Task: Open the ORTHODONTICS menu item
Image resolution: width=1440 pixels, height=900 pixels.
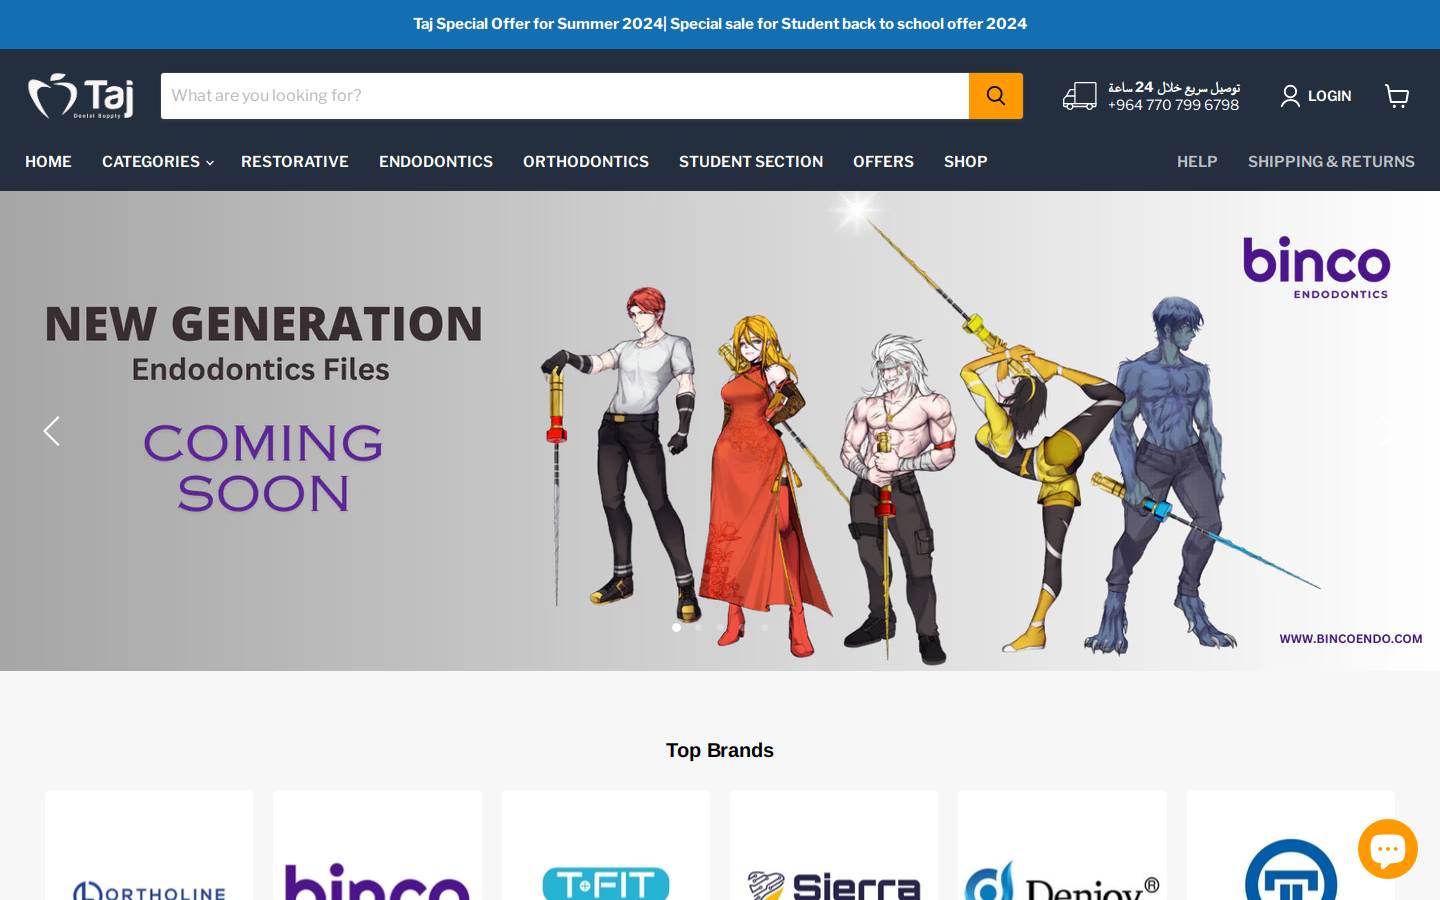Action: pos(586,161)
